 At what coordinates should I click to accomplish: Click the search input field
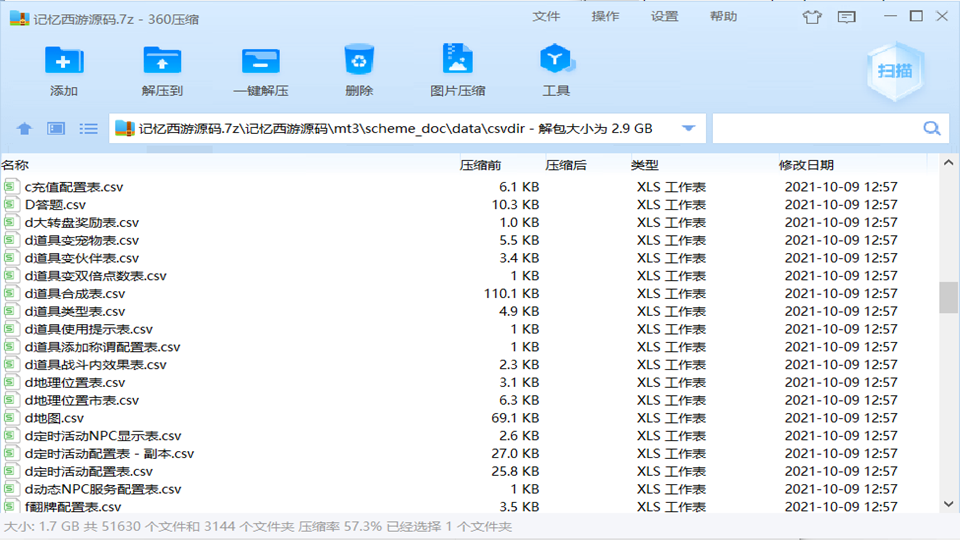(815, 129)
